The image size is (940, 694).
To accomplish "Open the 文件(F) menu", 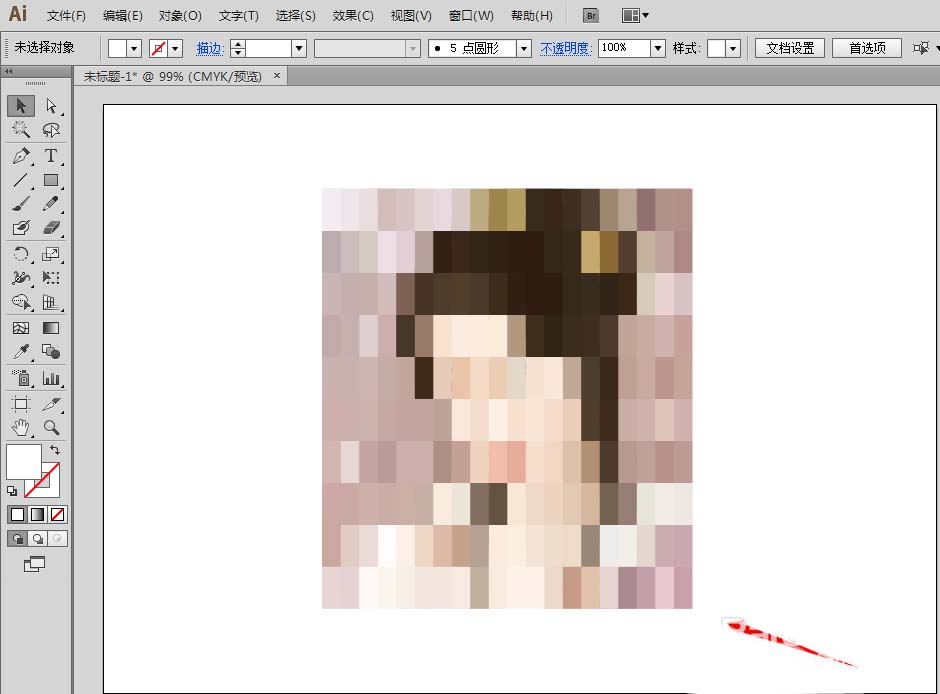I will pyautogui.click(x=67, y=16).
